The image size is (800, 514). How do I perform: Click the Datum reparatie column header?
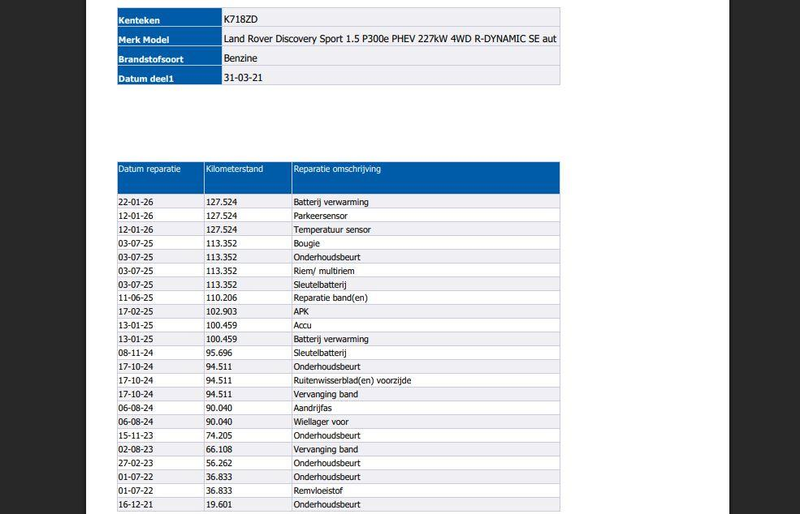tap(161, 178)
